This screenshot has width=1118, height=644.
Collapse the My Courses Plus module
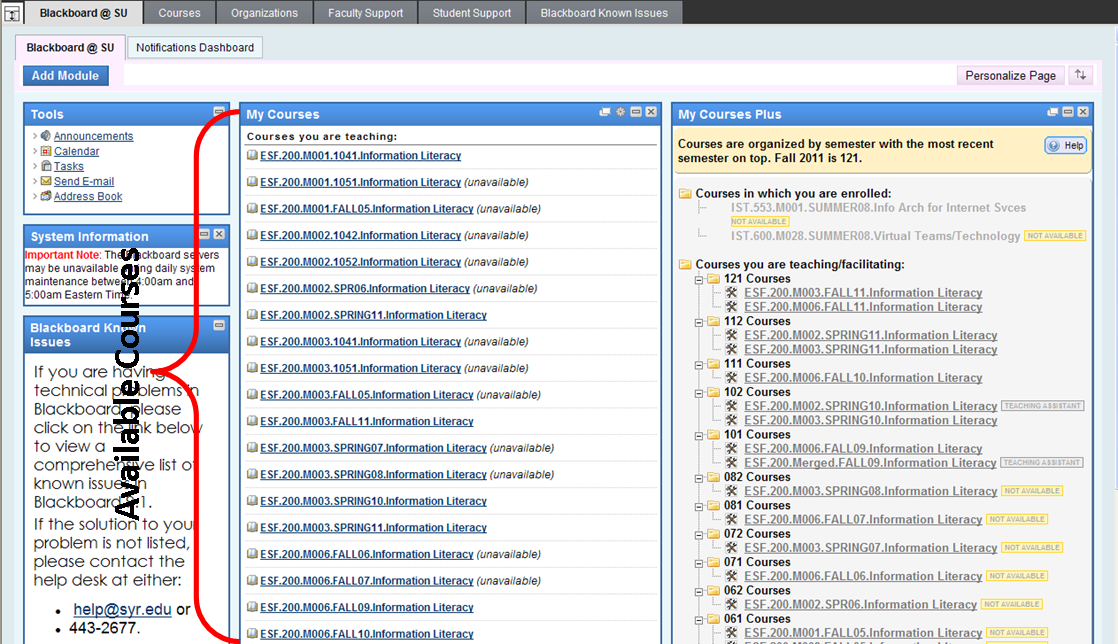coord(1068,112)
